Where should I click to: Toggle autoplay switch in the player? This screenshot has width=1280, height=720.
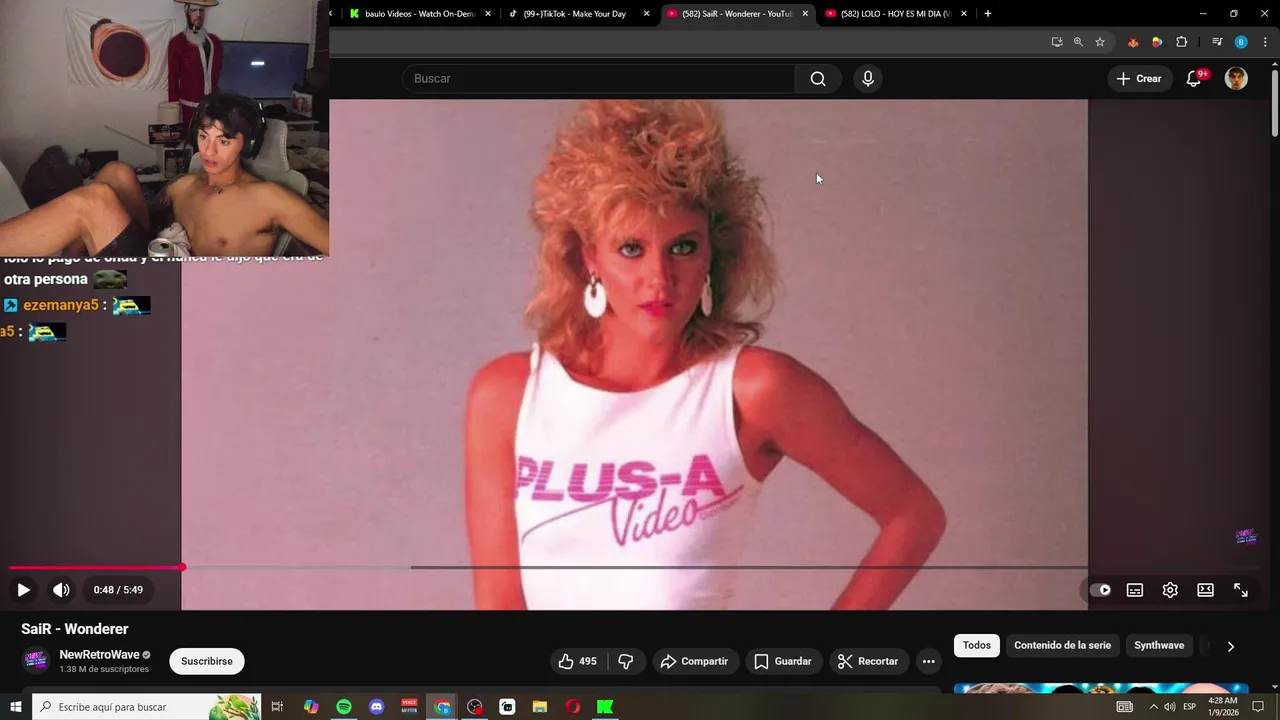tap(1100, 590)
